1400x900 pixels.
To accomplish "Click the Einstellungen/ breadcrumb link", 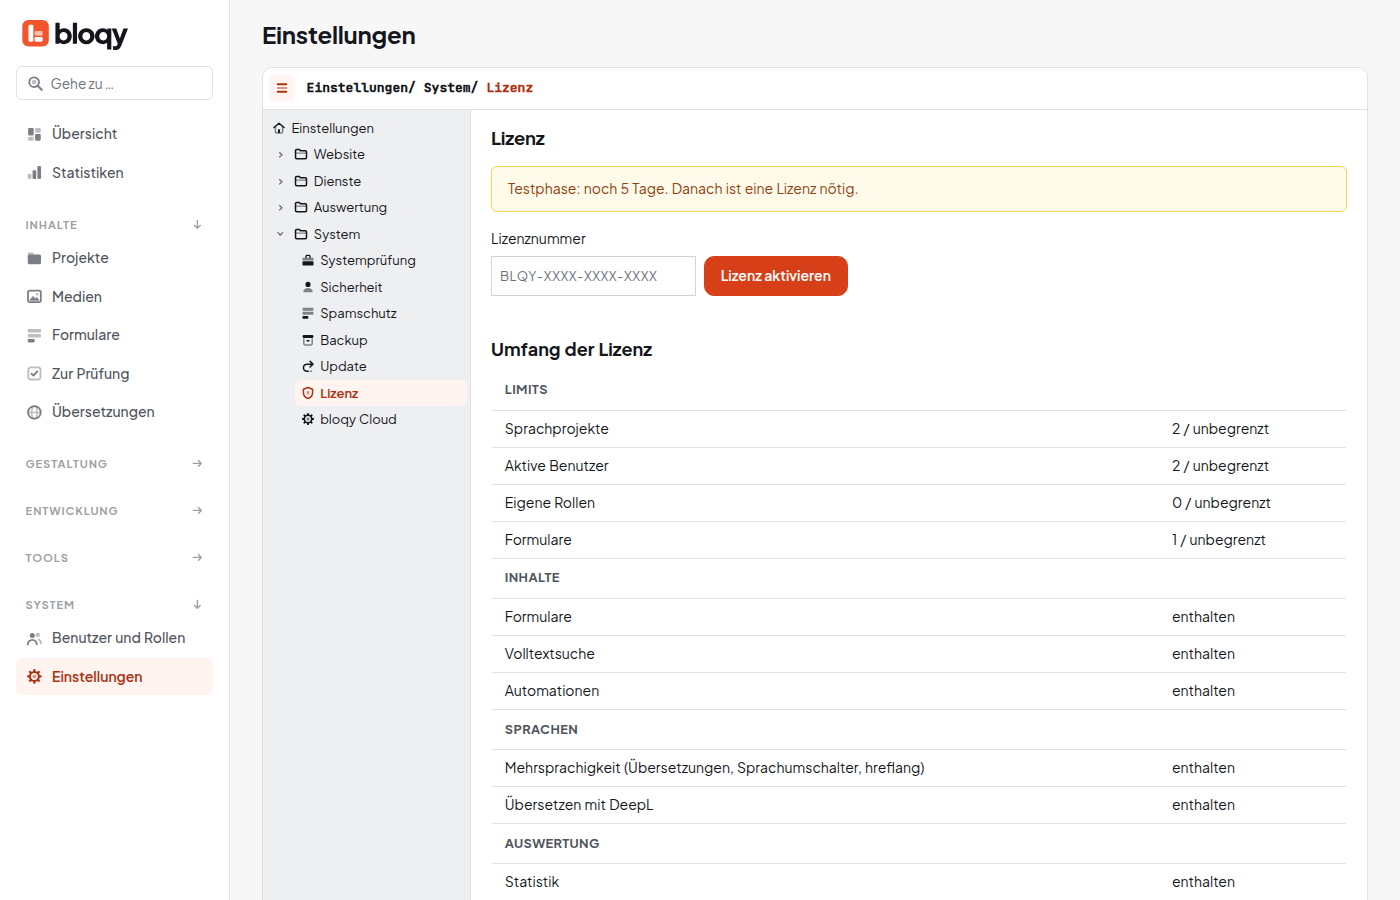I will tap(361, 88).
